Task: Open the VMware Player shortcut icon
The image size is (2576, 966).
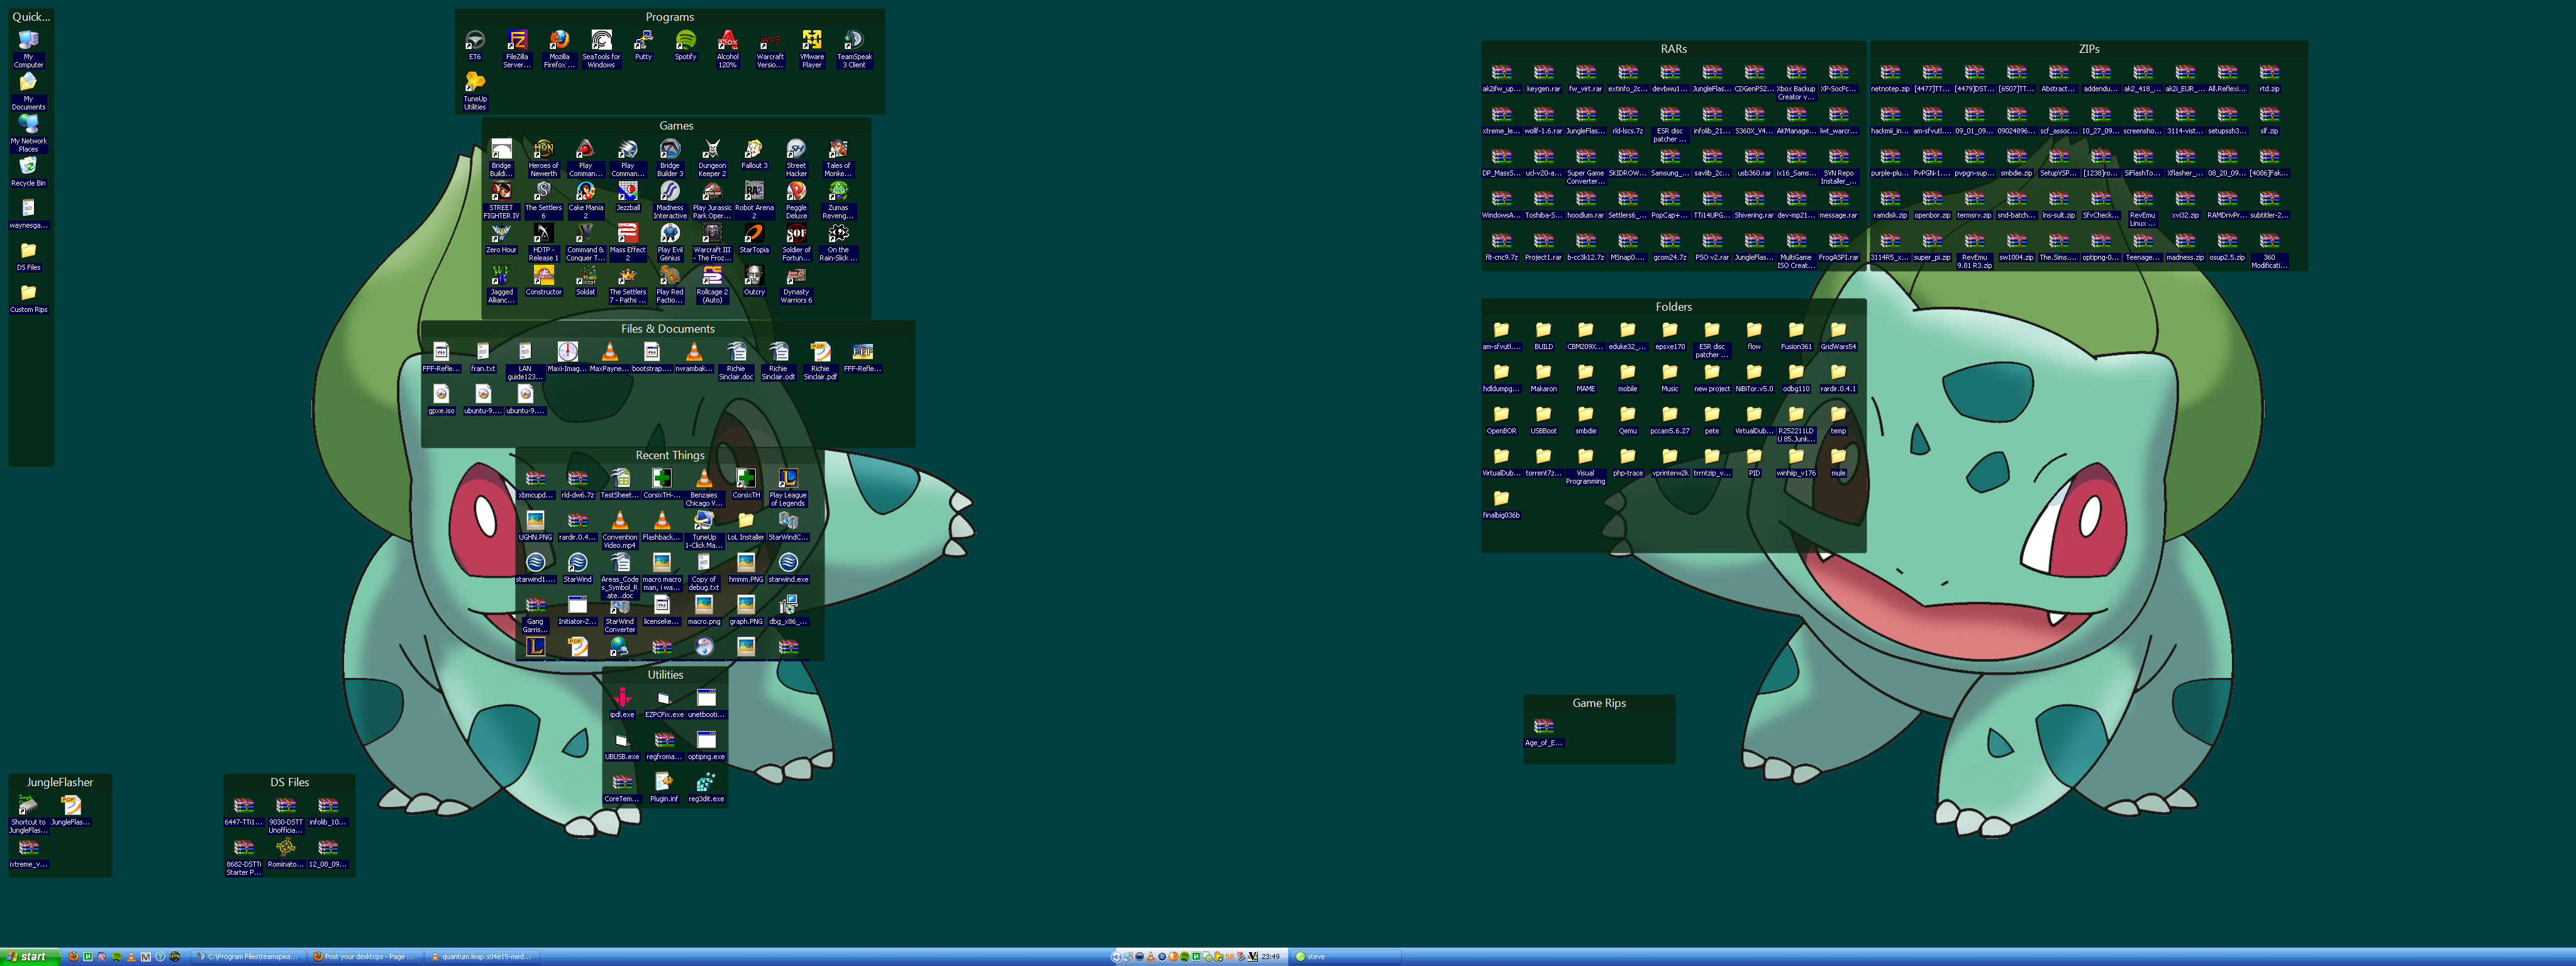Action: point(812,41)
